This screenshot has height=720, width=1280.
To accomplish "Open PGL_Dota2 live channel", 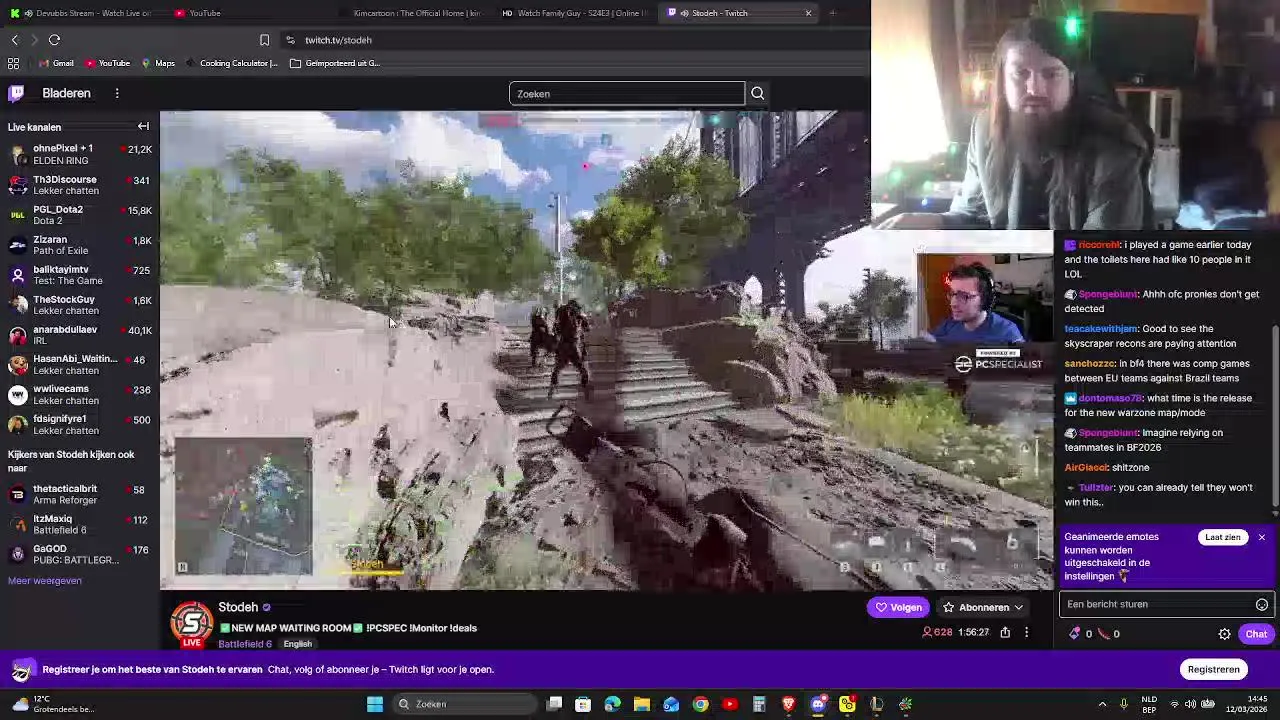I will tap(80, 215).
